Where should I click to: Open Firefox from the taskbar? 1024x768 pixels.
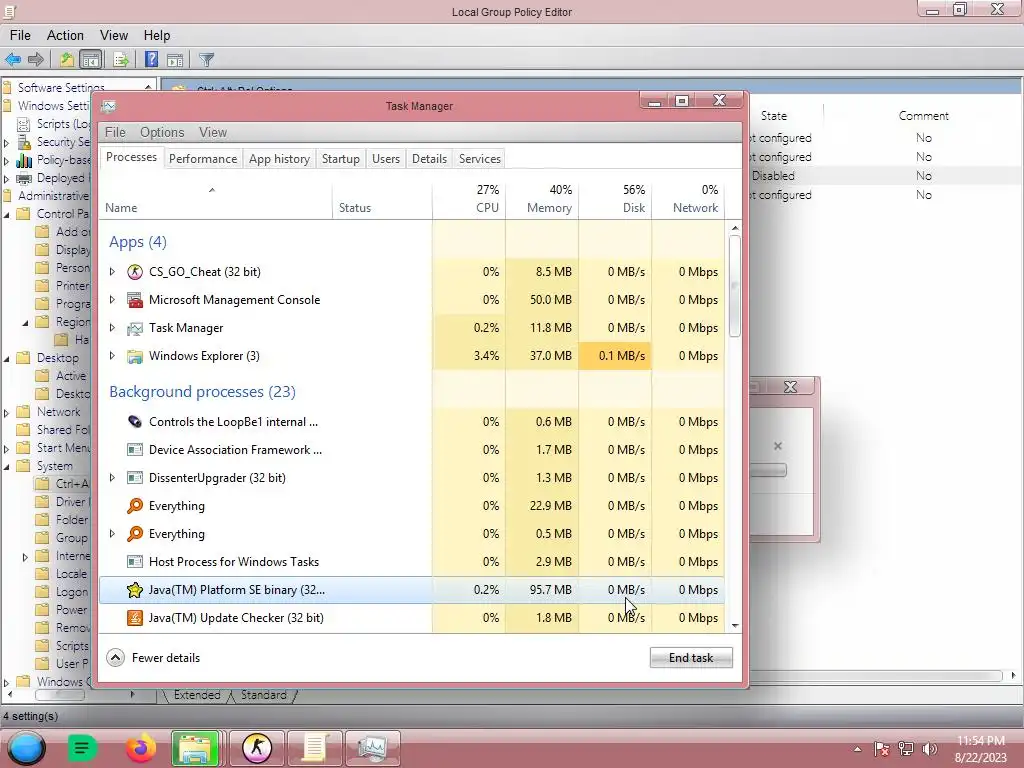coord(140,748)
